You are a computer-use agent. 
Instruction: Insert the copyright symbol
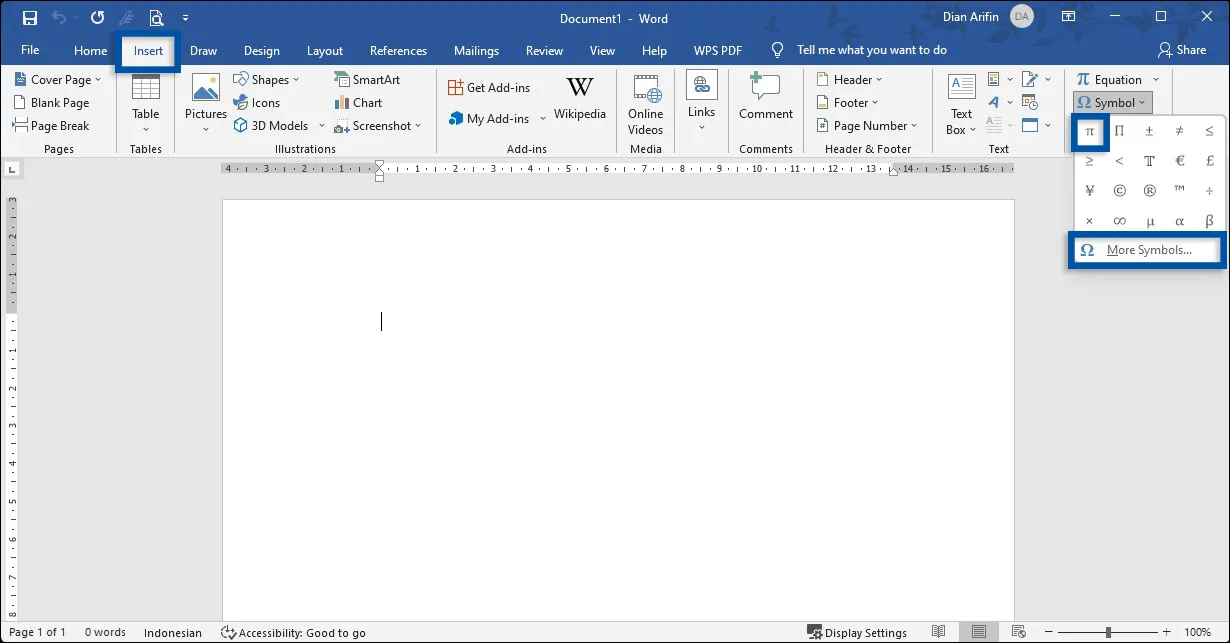(x=1119, y=190)
